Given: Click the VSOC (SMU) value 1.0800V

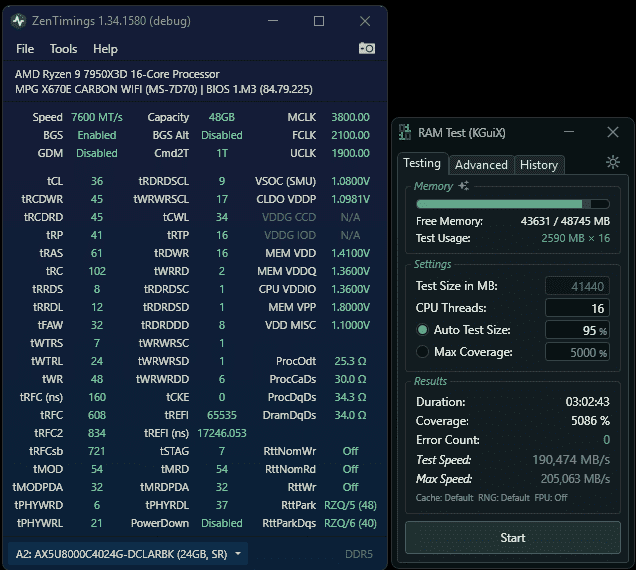Looking at the screenshot, I should pyautogui.click(x=350, y=181).
